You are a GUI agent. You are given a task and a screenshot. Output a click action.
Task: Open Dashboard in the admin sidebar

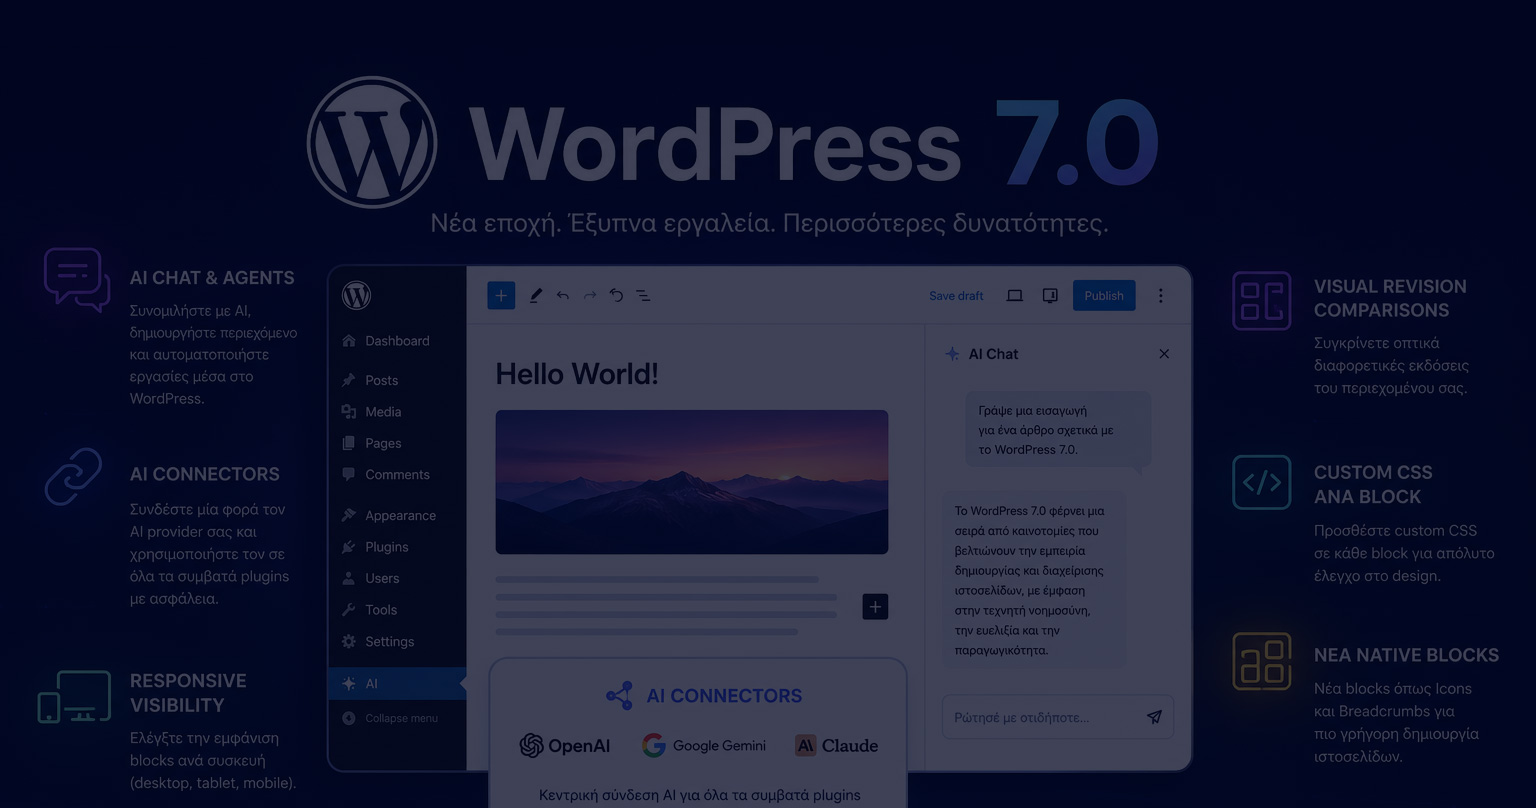pos(397,341)
